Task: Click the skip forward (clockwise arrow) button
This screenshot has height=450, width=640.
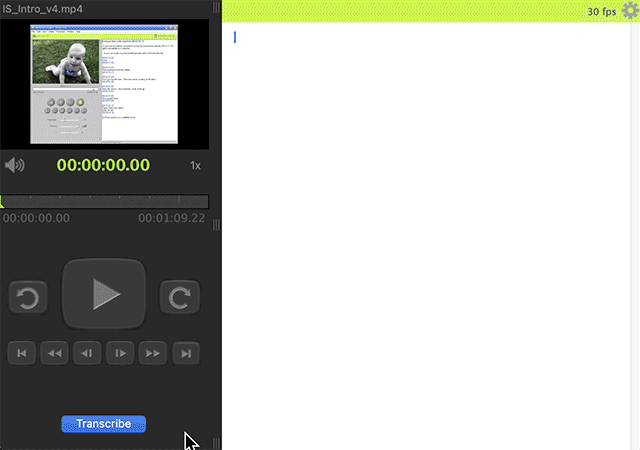Action: (180, 297)
